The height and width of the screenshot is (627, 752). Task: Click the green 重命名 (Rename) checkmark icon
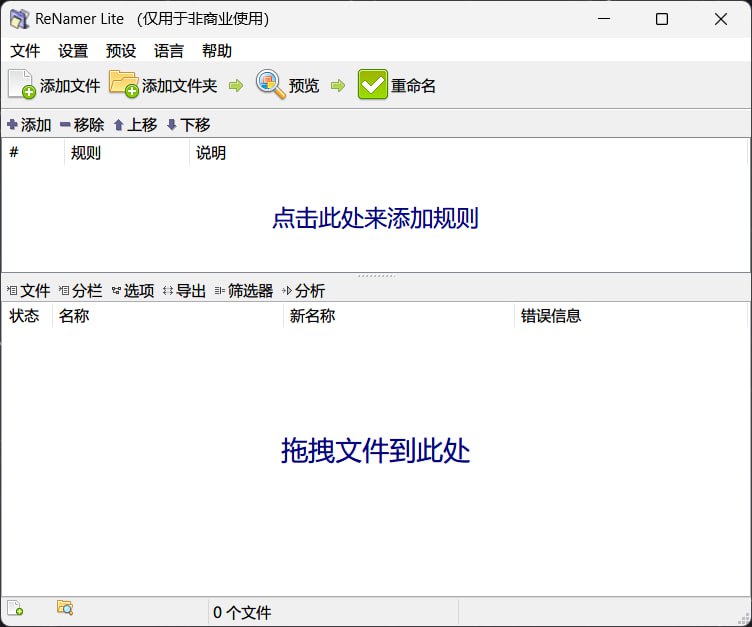click(372, 85)
